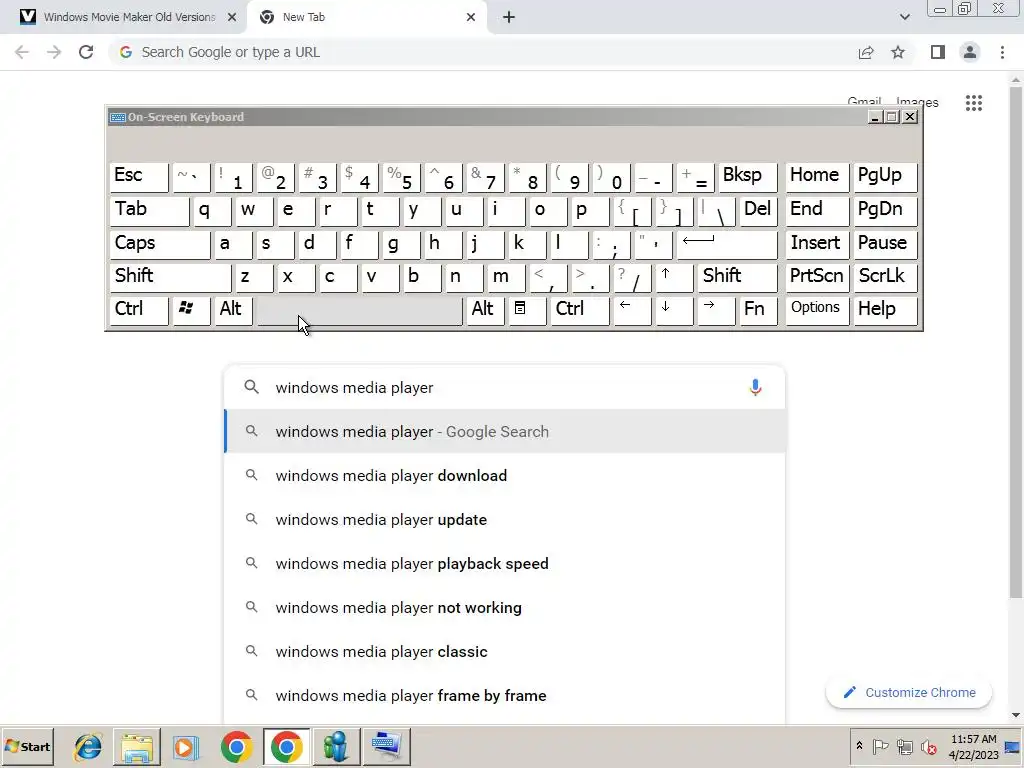Open the Chrome side panel
The height and width of the screenshot is (768, 1024).
coord(938,52)
